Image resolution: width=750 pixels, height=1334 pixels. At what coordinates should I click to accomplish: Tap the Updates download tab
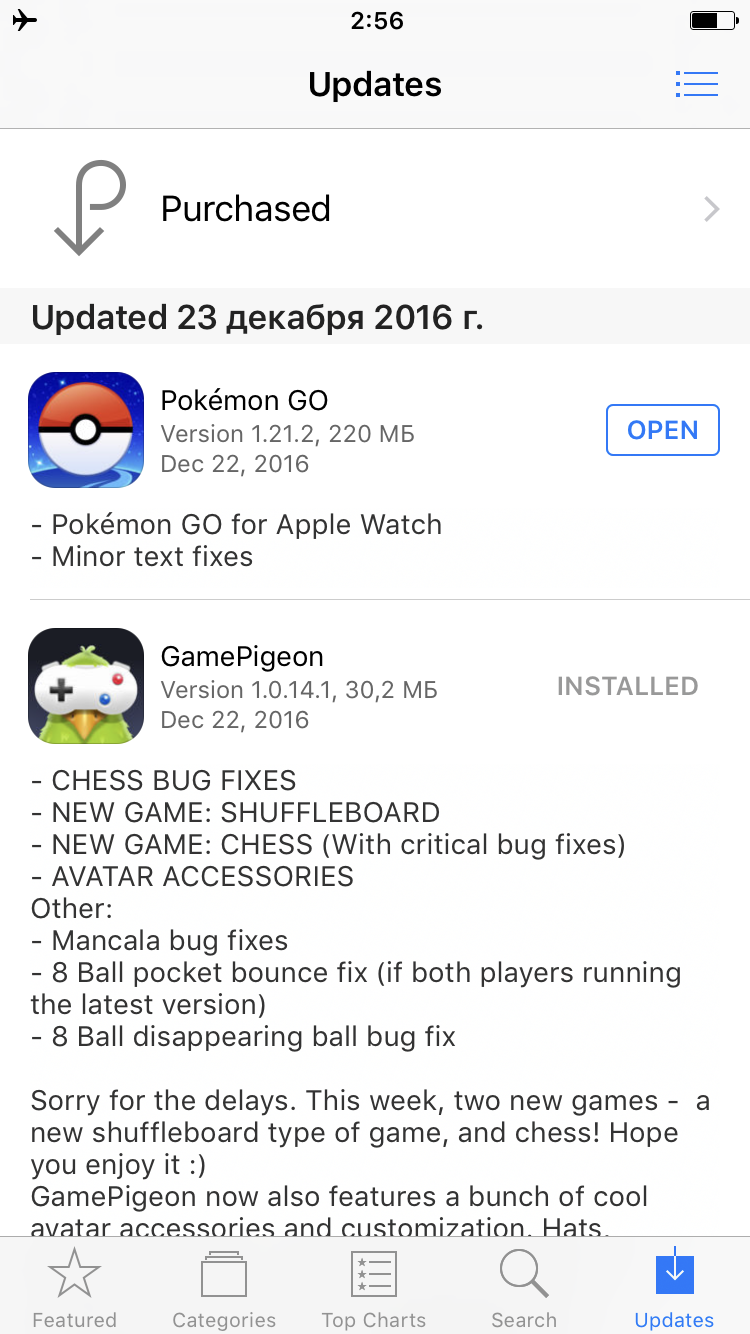pyautogui.click(x=674, y=1289)
